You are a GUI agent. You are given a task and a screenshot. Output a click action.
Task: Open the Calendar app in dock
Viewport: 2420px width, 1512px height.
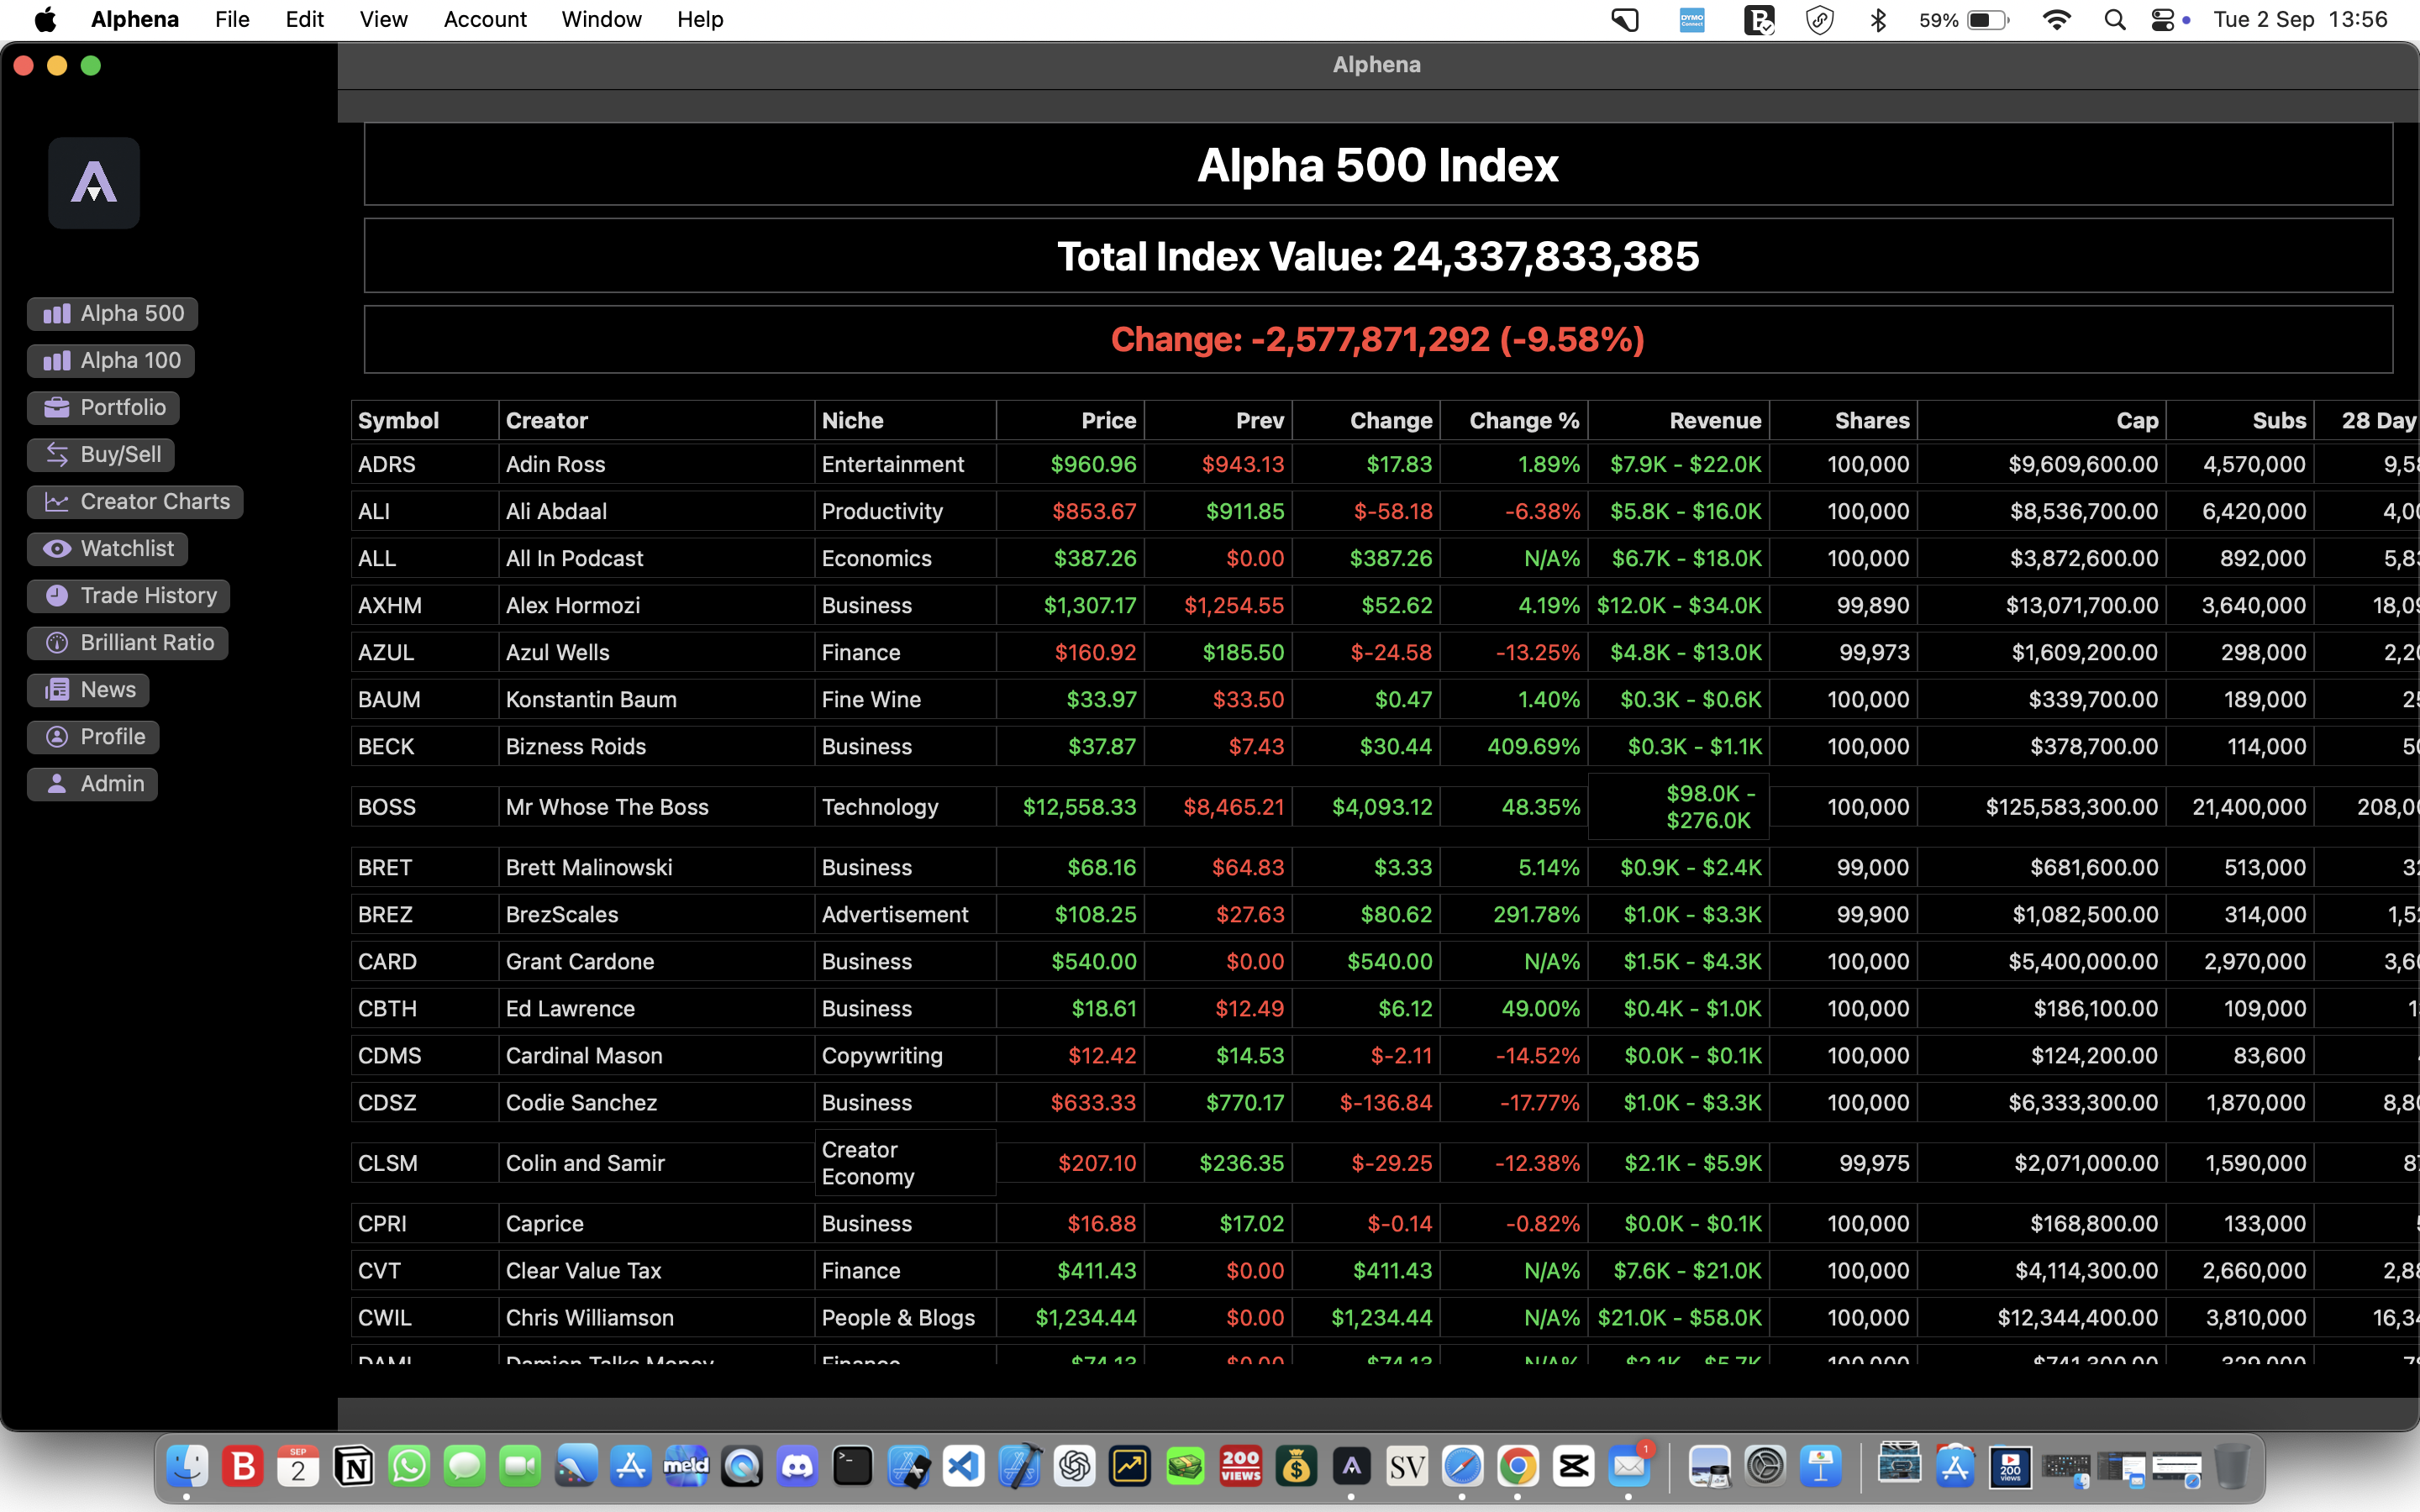[298, 1467]
